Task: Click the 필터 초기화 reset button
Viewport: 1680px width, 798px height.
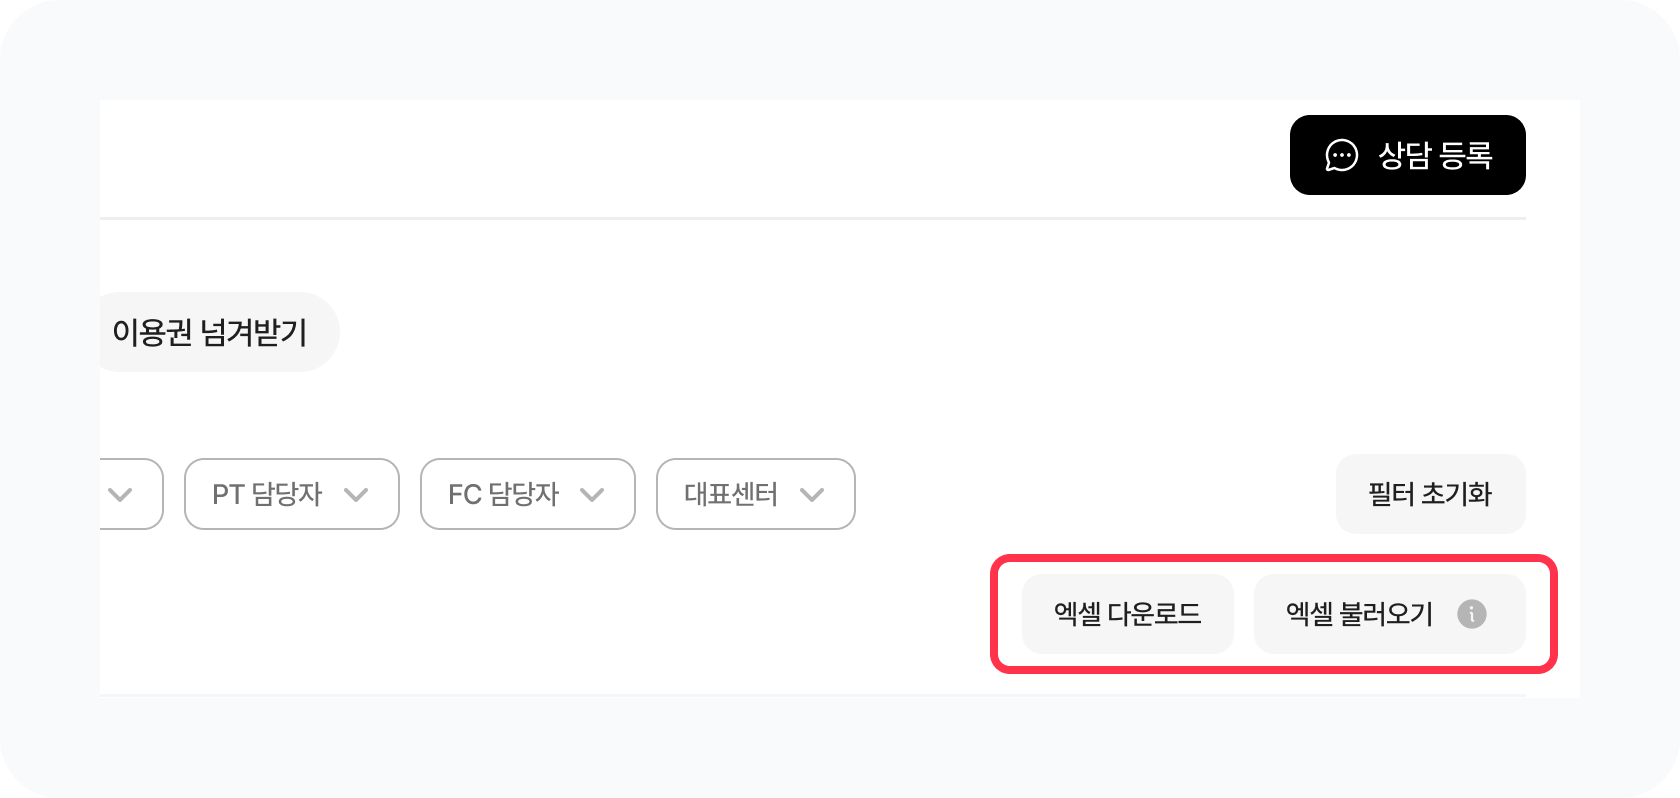Action: (x=1430, y=494)
